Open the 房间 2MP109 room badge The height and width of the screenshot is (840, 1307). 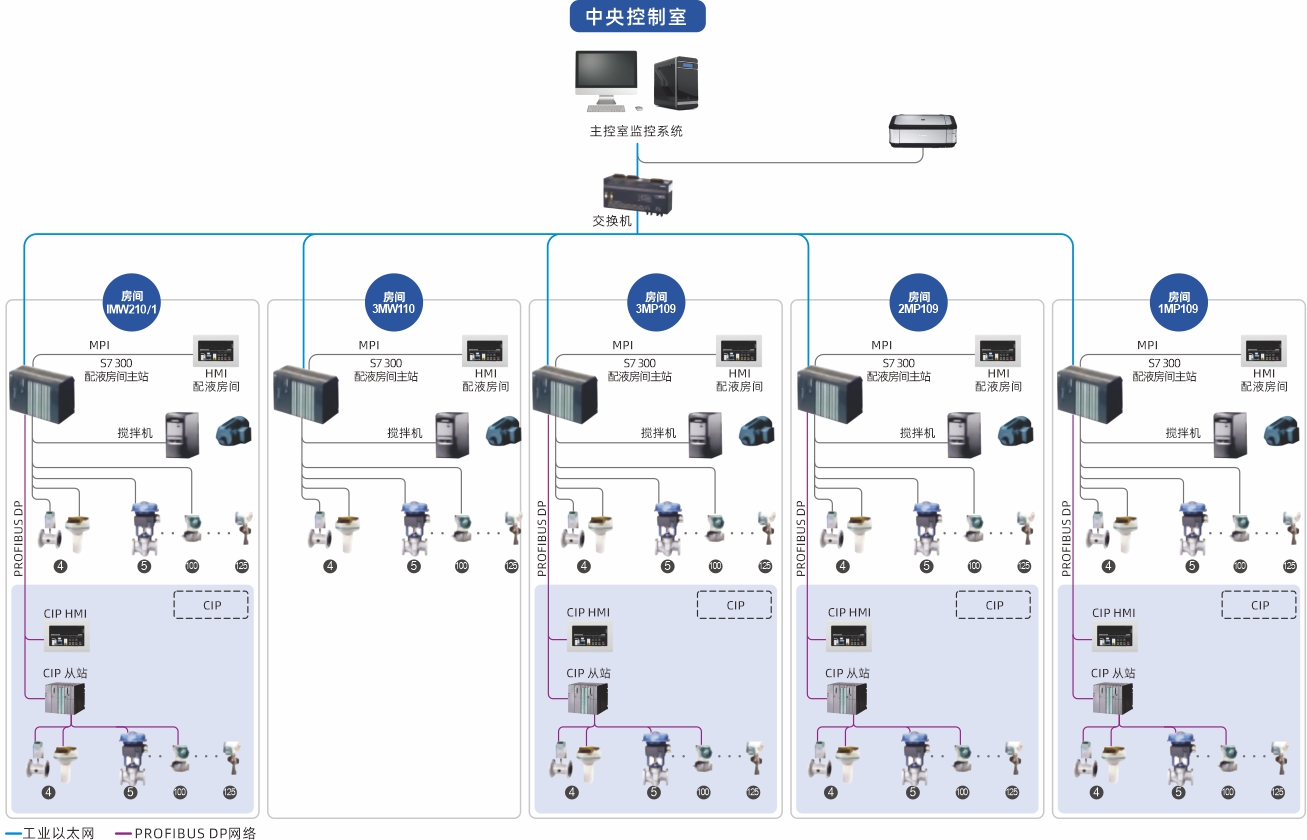(x=918, y=303)
